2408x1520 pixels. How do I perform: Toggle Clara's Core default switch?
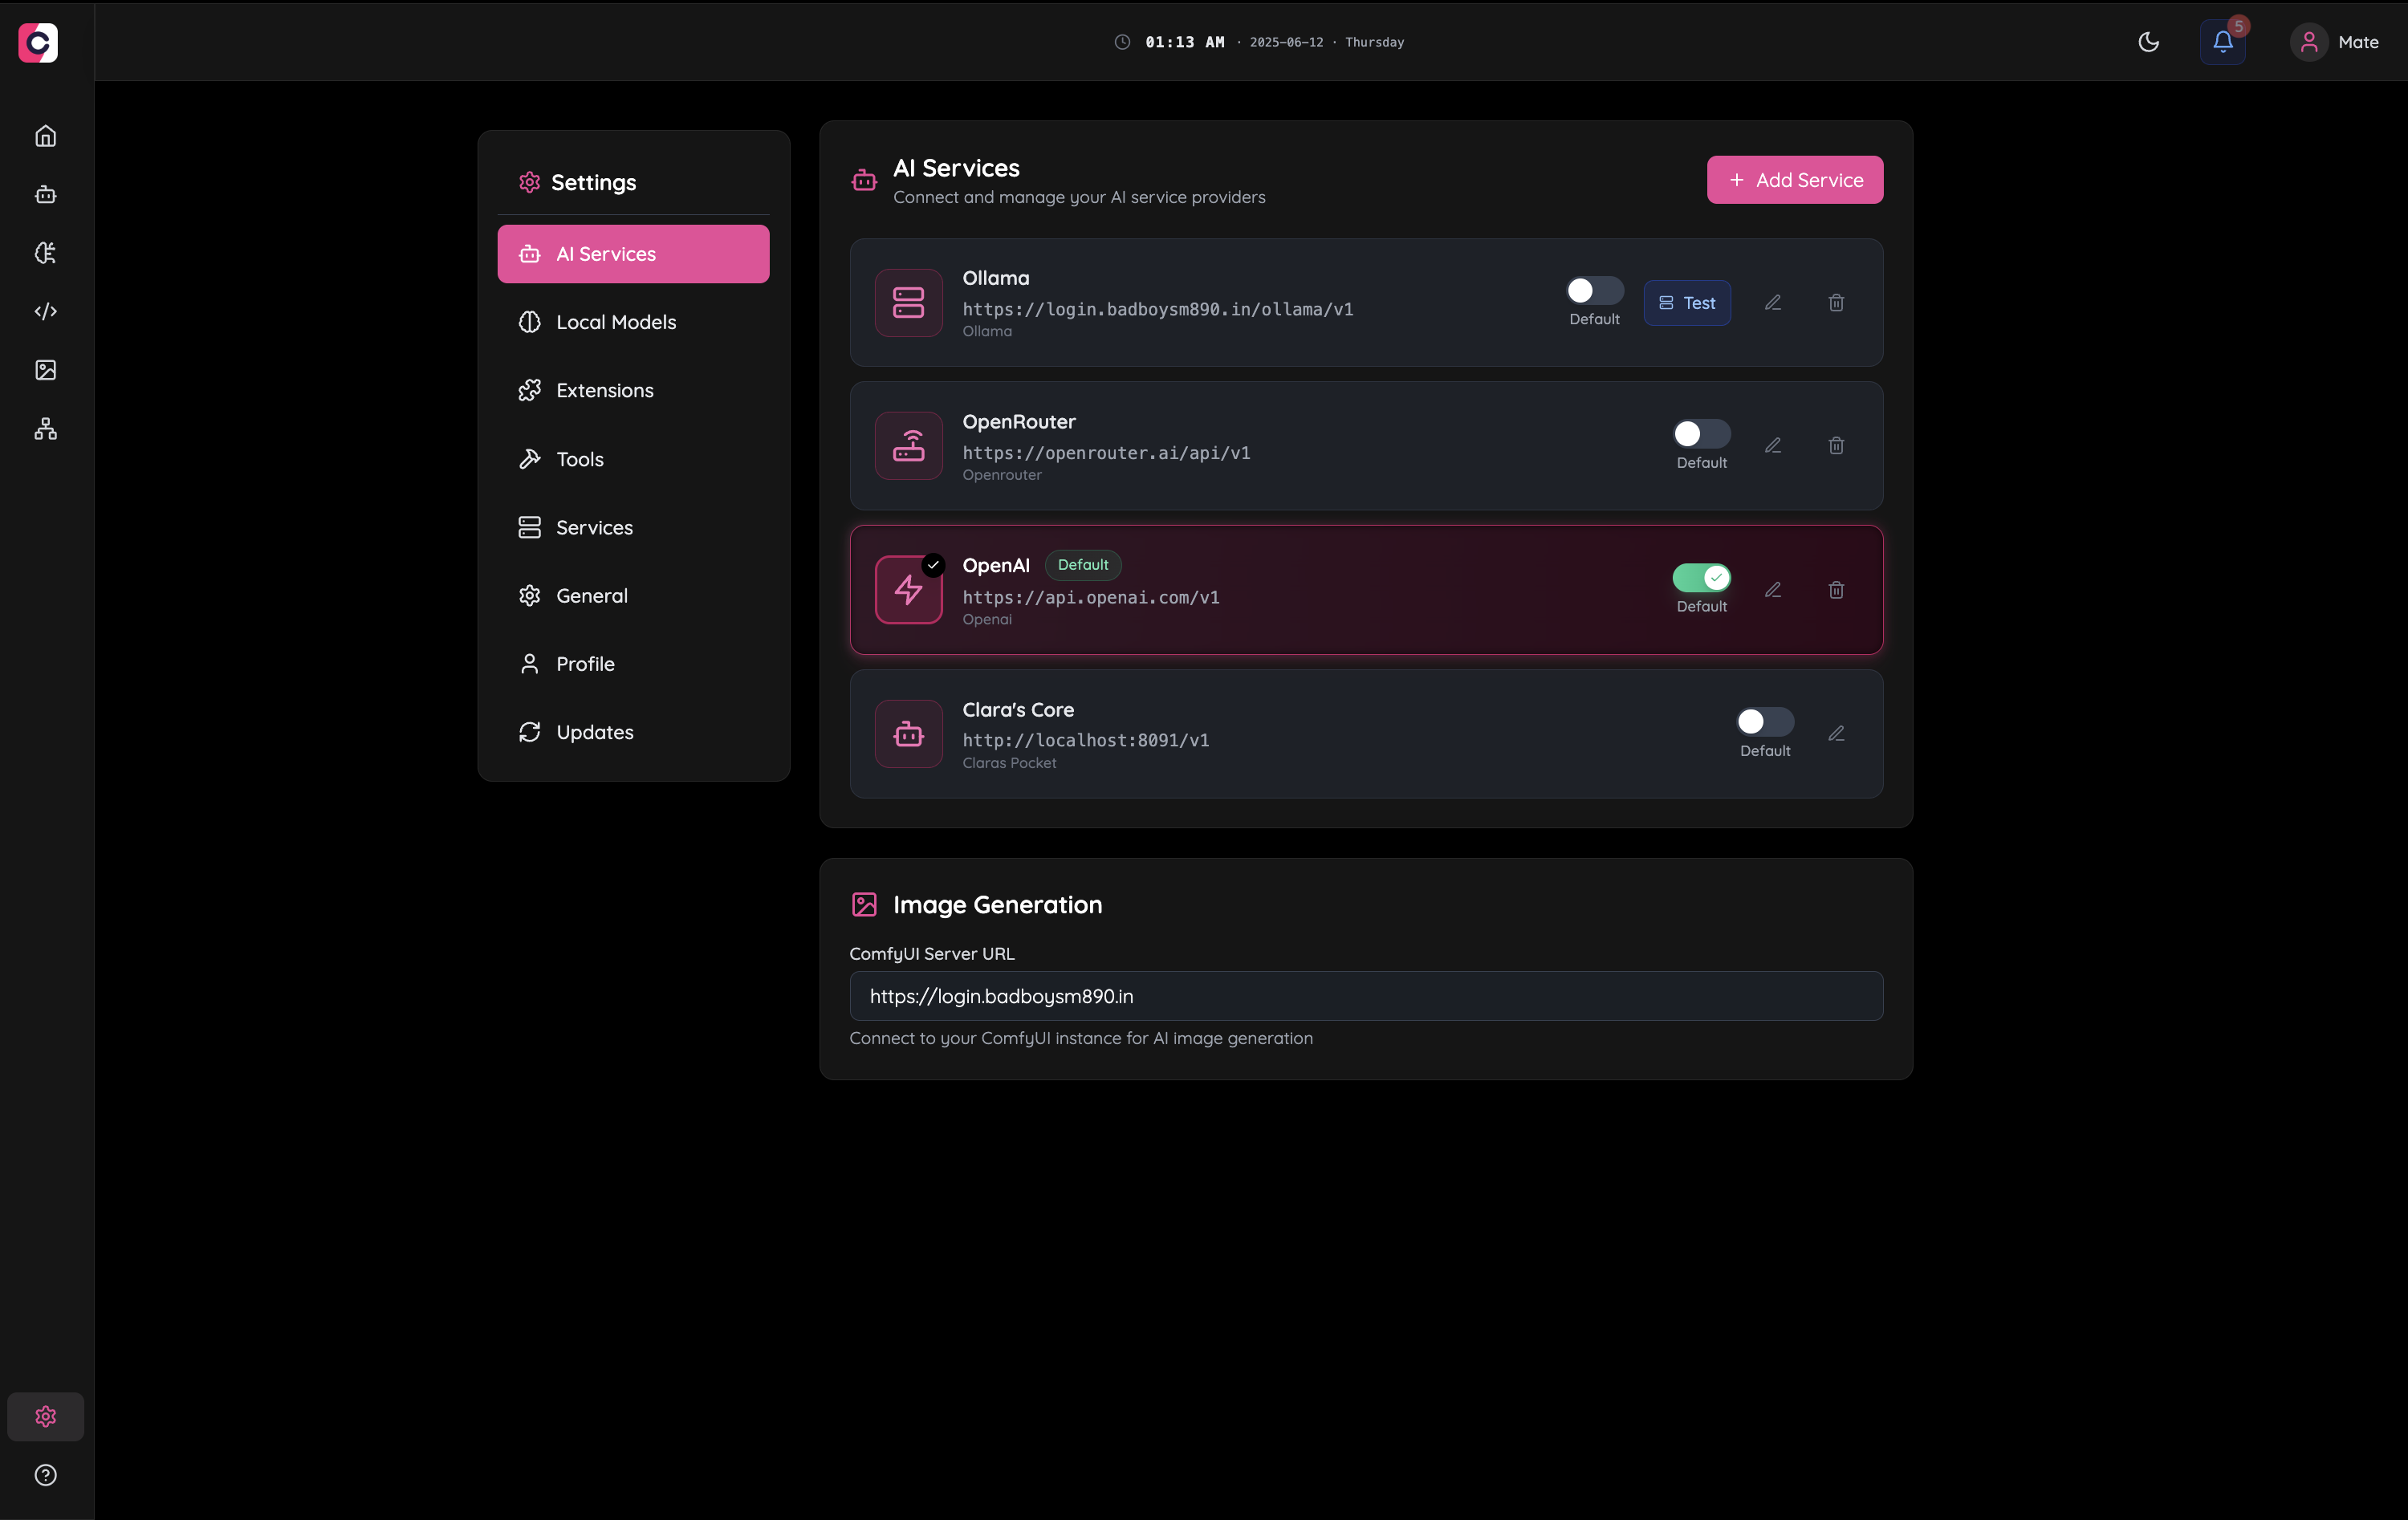point(1764,722)
